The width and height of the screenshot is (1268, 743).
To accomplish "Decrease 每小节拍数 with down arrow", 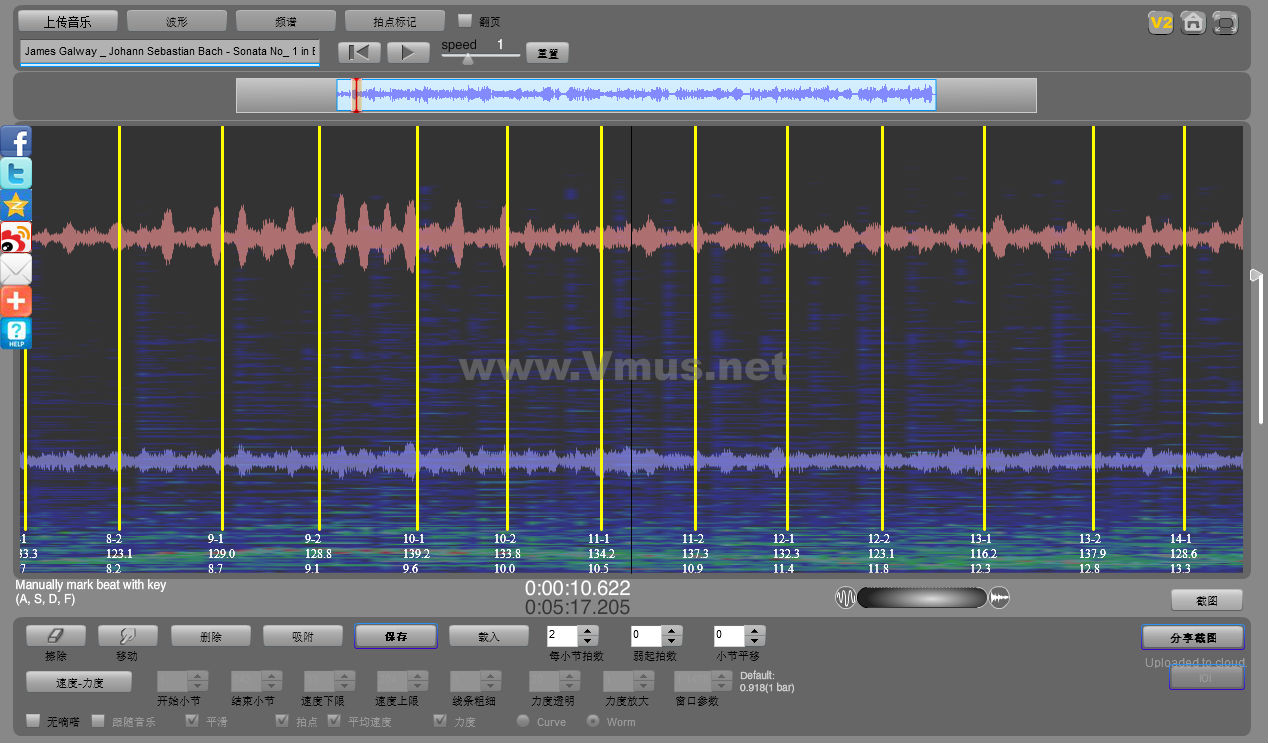I will pyautogui.click(x=588, y=641).
